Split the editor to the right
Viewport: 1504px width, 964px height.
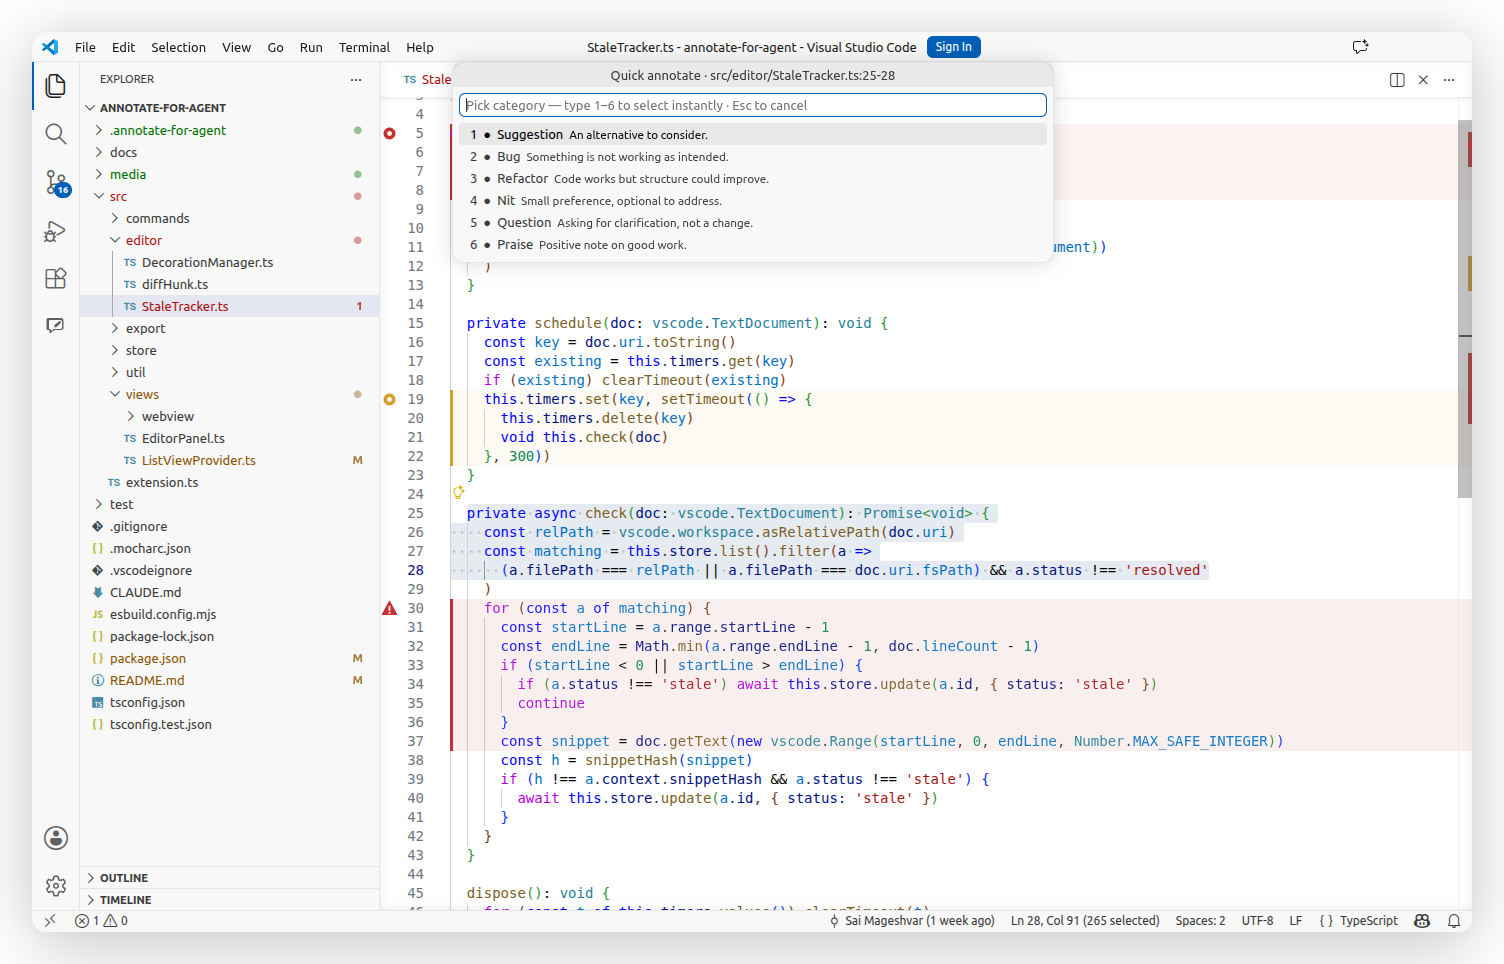coord(1397,80)
